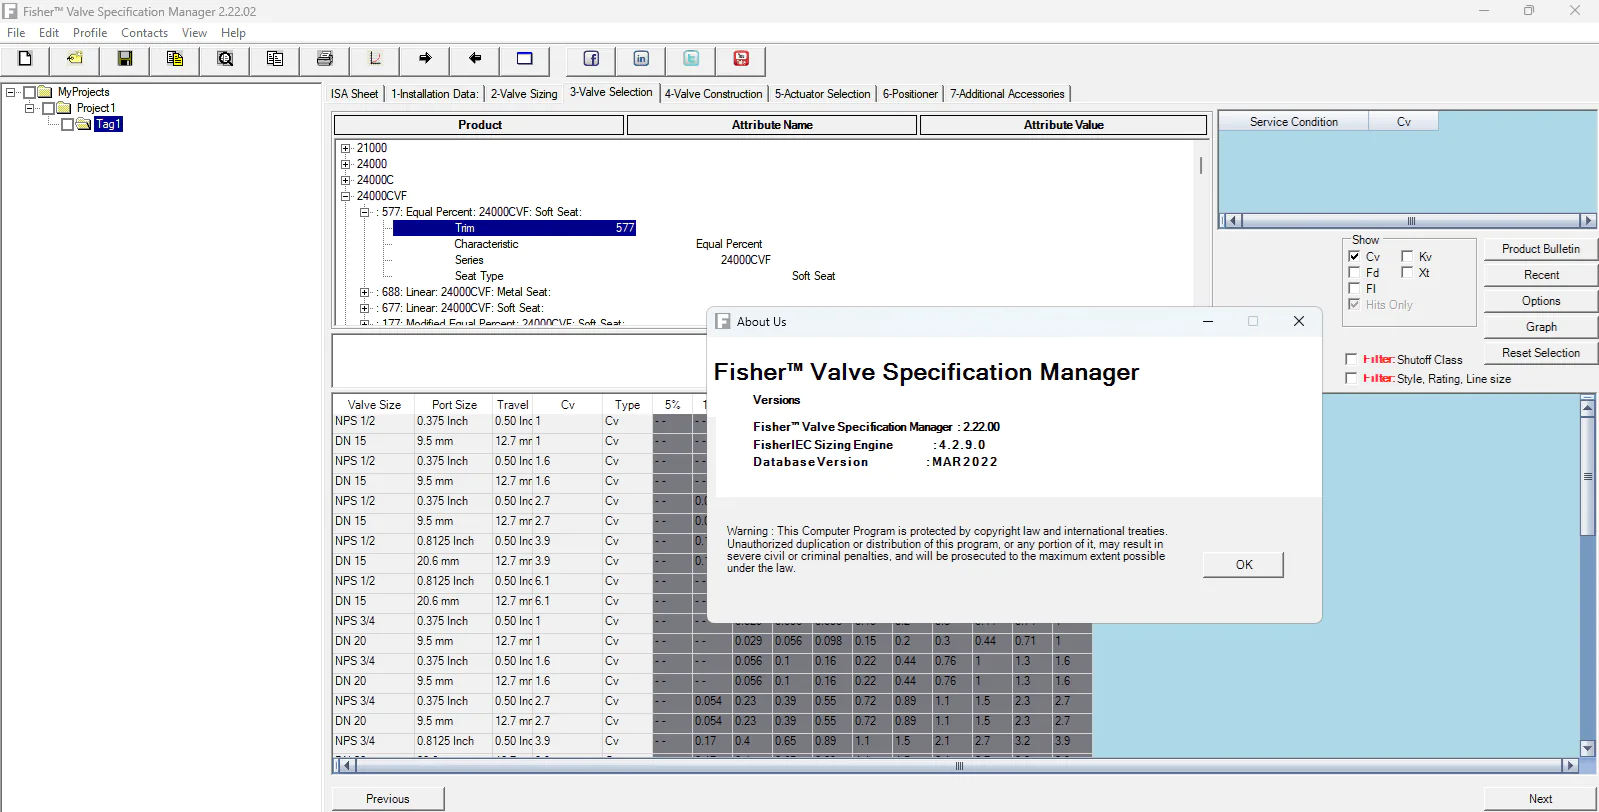This screenshot has width=1599, height=812.
Task: Click OK in the About Us dialog
Action: click(1244, 565)
